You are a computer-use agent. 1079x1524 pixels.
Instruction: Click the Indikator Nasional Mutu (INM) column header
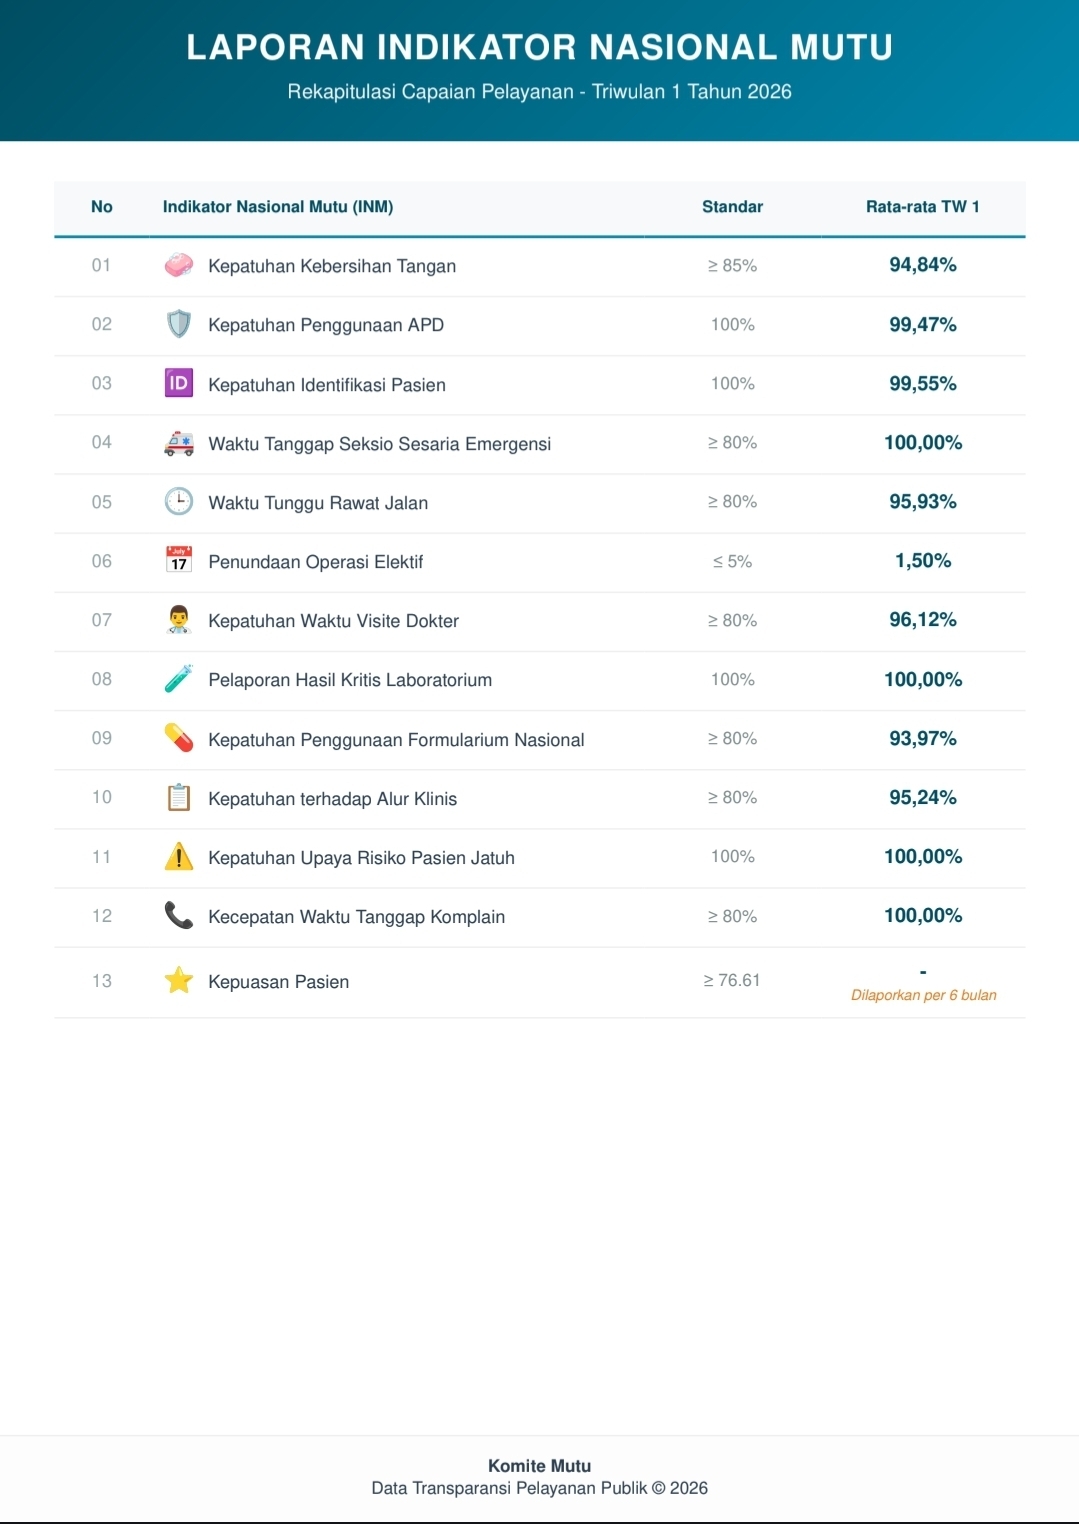pos(278,207)
